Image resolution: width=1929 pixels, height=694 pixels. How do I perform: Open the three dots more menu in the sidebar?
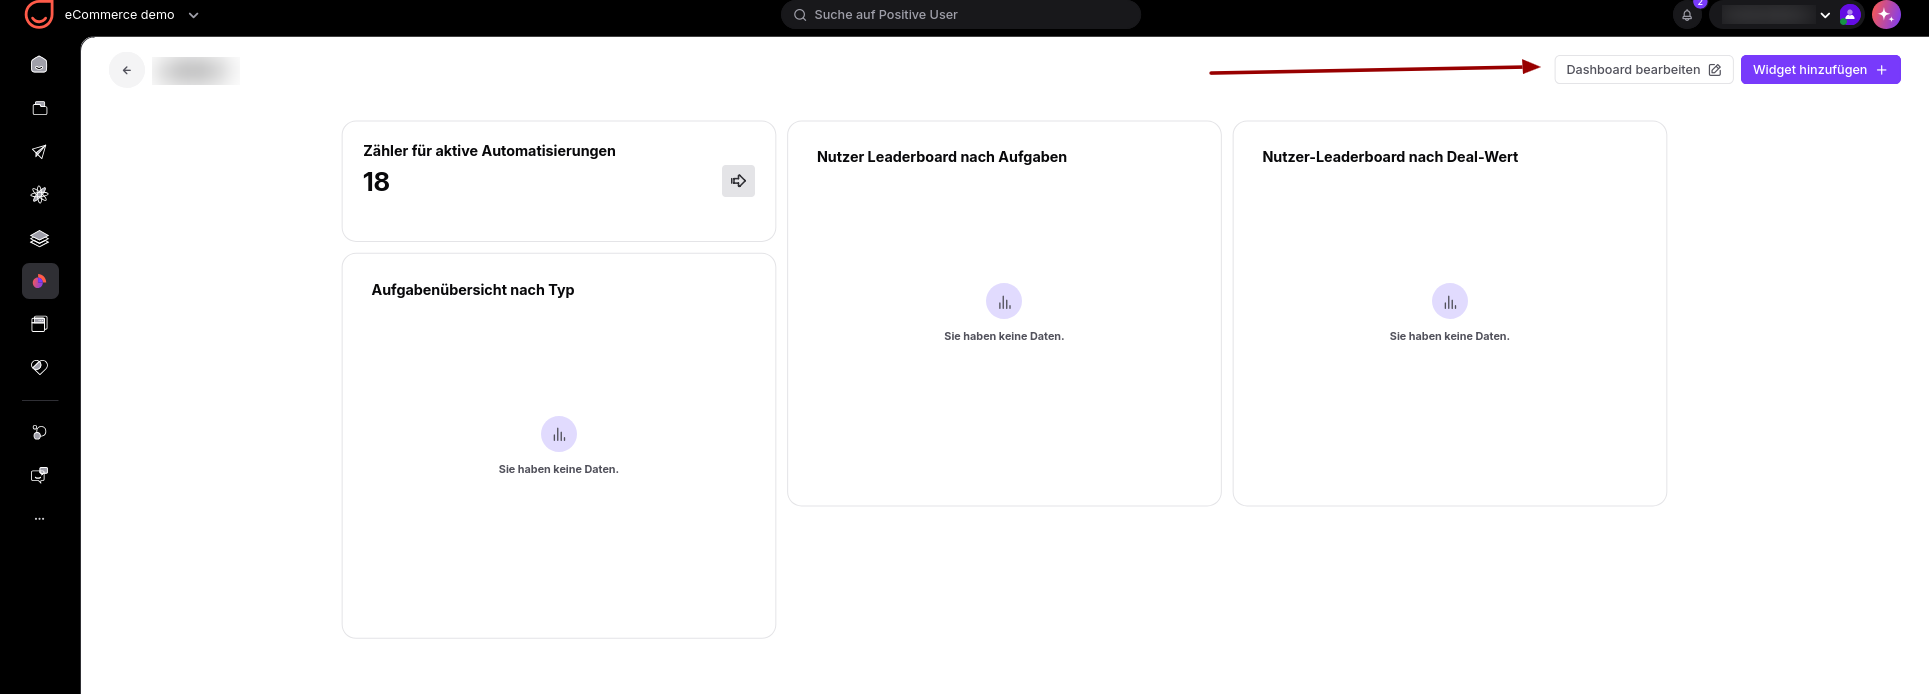39,518
